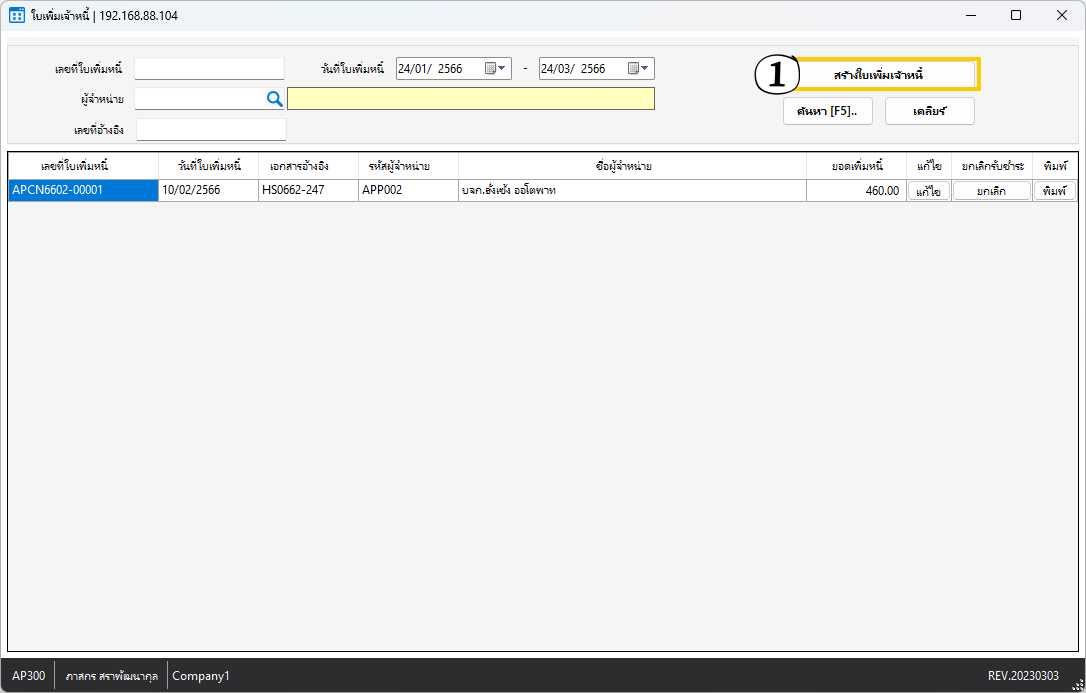Click the ยอดเพิ่มหนี้ column header
This screenshot has height=693, width=1086.
pos(856,166)
